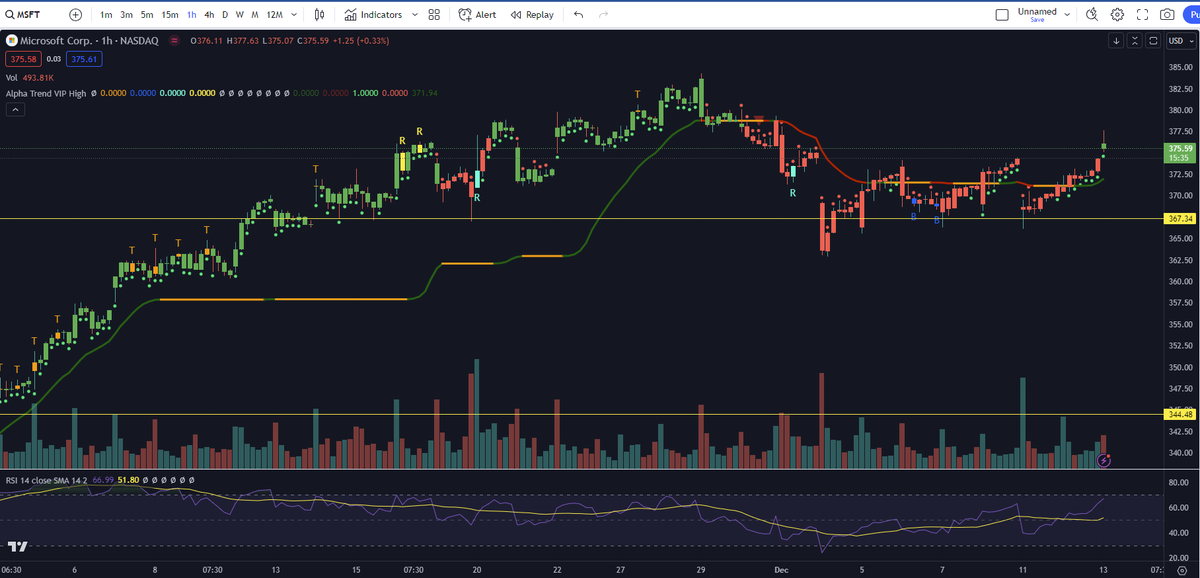Open chart settings gear
Viewport: 1200px width, 578px height.
(1117, 15)
